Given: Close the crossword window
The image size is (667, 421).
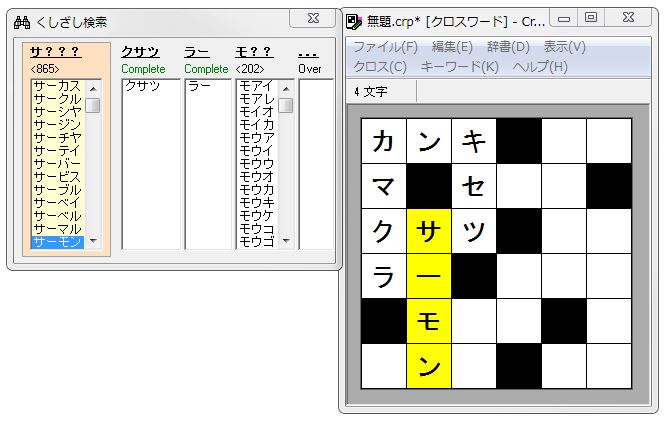Looking at the screenshot, I should (628, 18).
